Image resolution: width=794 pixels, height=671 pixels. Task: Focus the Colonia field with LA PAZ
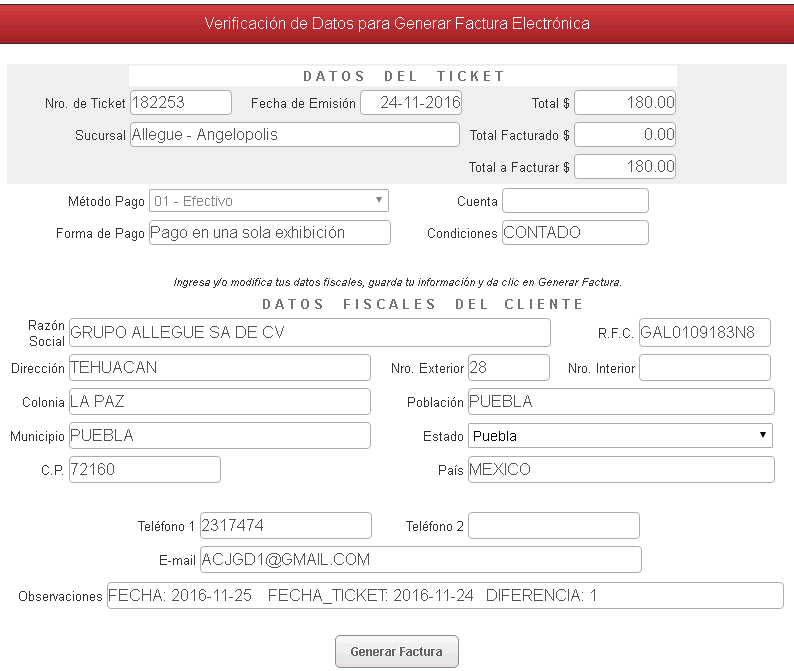219,402
